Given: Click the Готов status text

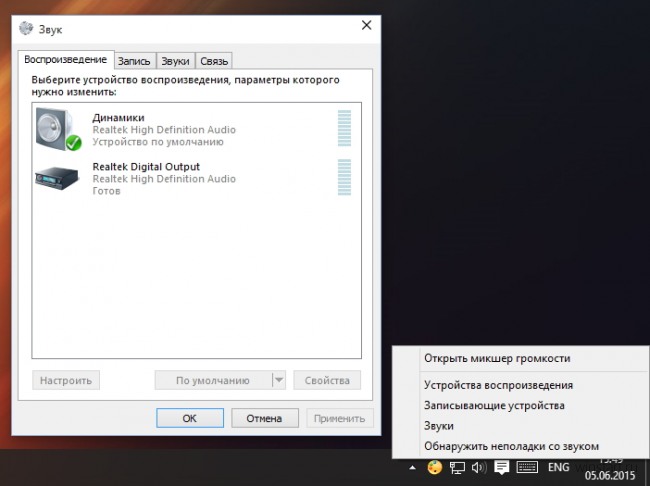Looking at the screenshot, I should point(107,191).
